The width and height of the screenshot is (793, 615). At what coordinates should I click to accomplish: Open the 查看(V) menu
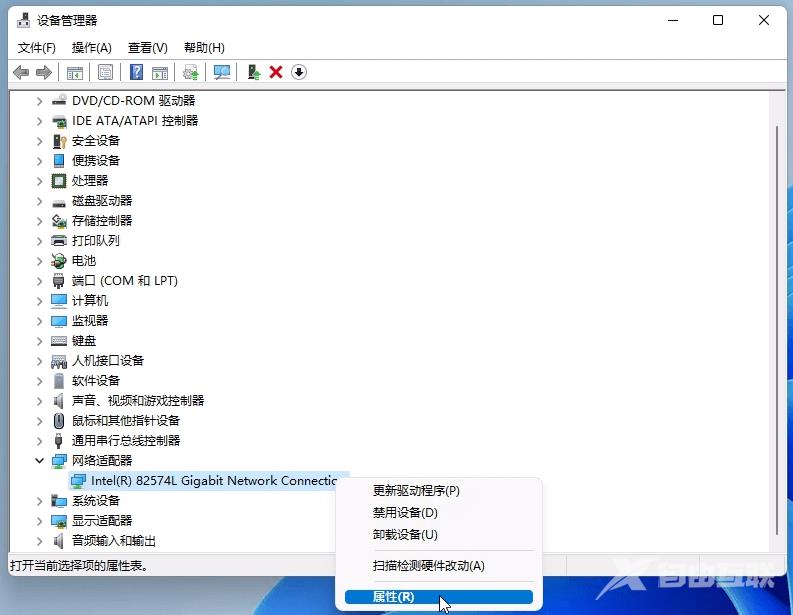pos(148,48)
